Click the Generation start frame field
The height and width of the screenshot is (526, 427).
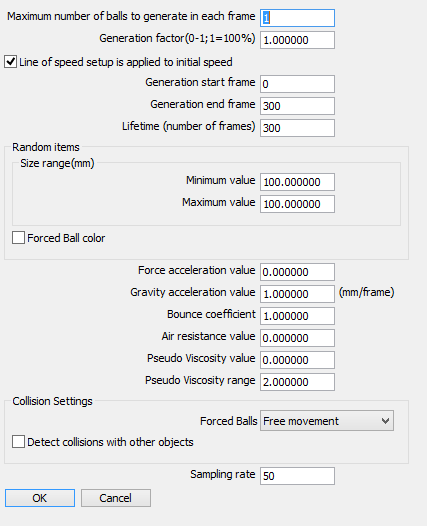coord(297,84)
